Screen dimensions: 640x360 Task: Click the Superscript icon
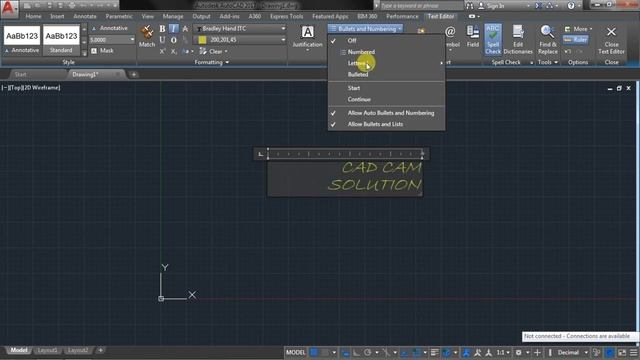tap(162, 51)
